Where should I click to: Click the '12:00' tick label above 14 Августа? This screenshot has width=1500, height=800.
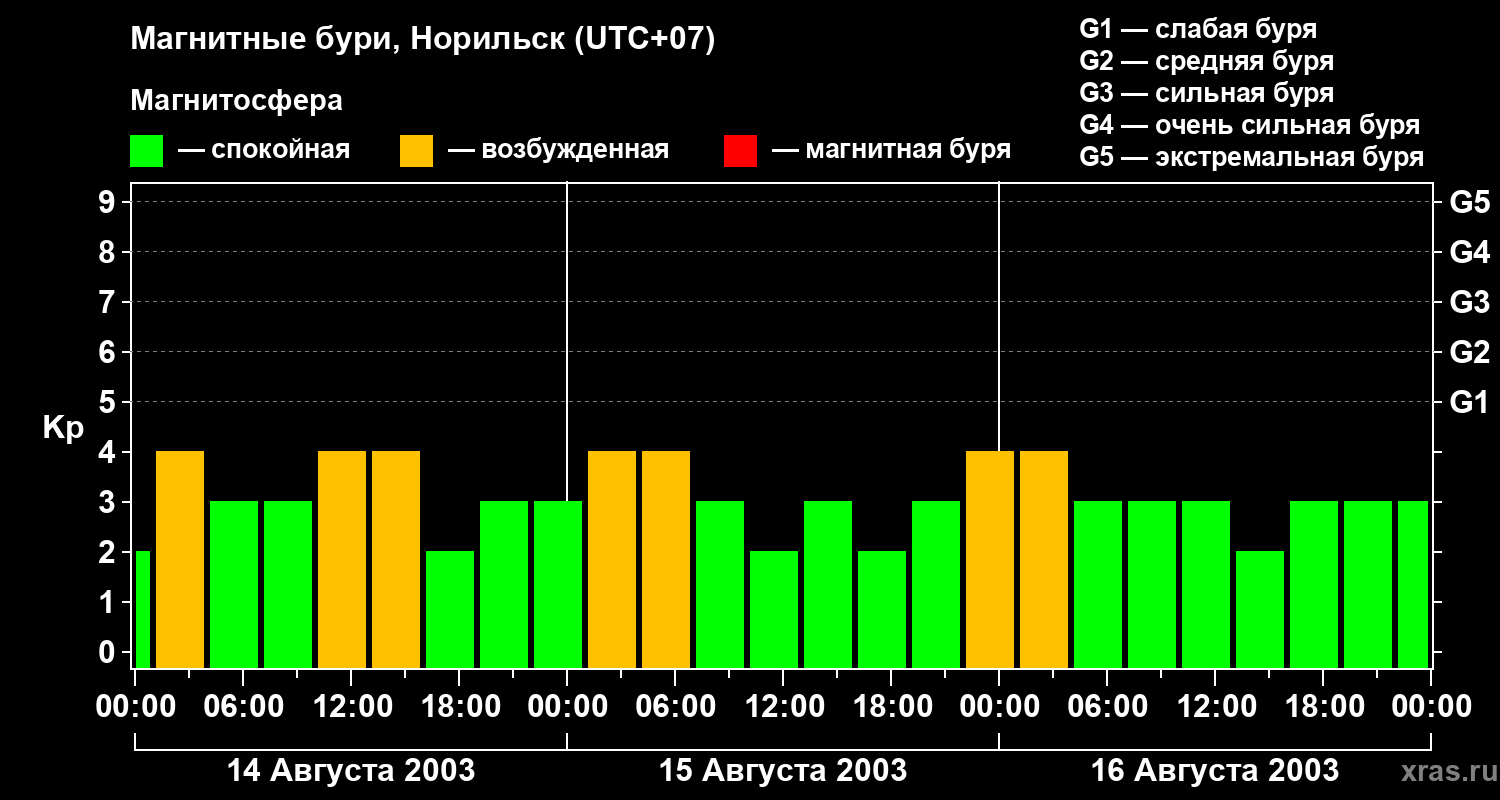[351, 707]
